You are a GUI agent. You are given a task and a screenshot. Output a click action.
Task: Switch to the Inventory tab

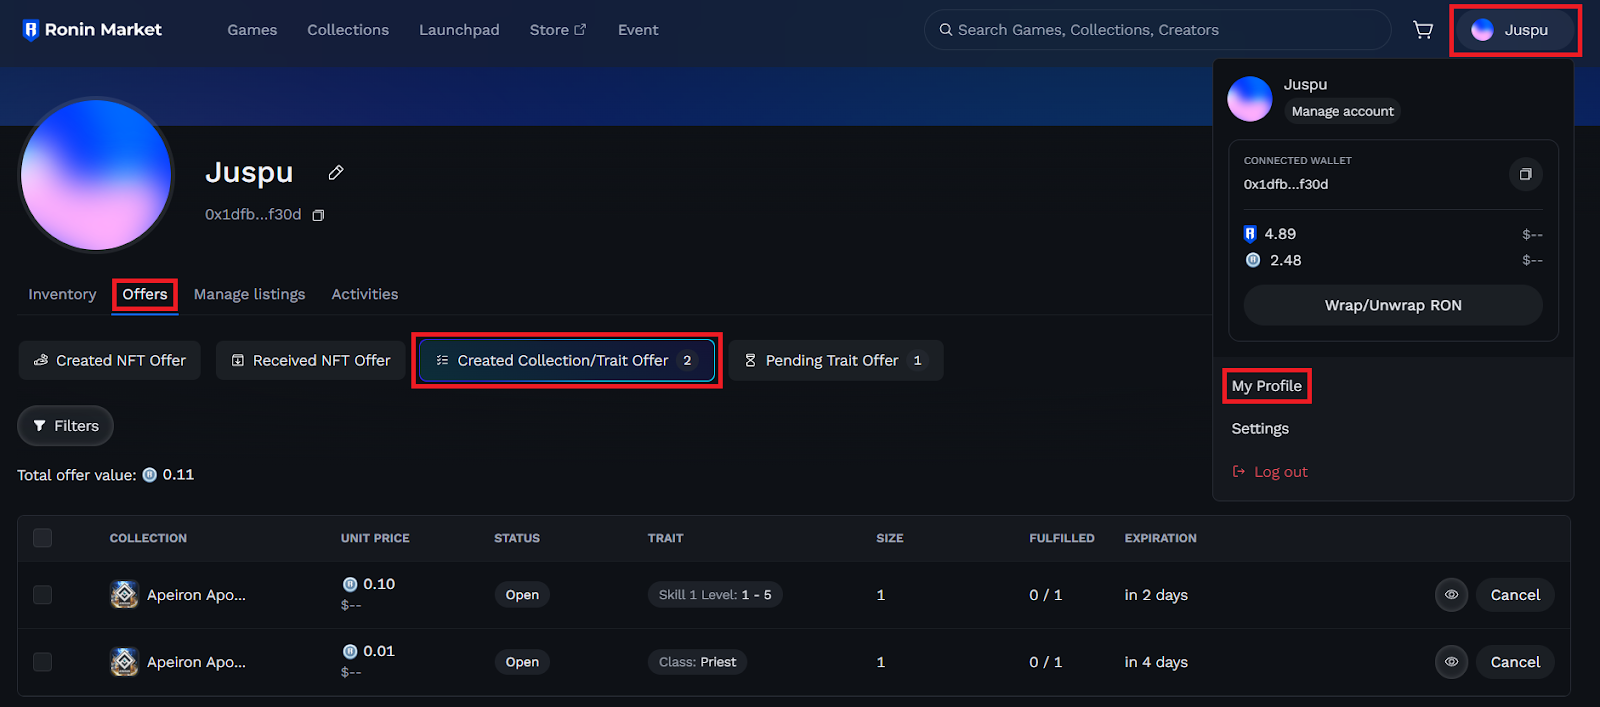click(x=62, y=294)
